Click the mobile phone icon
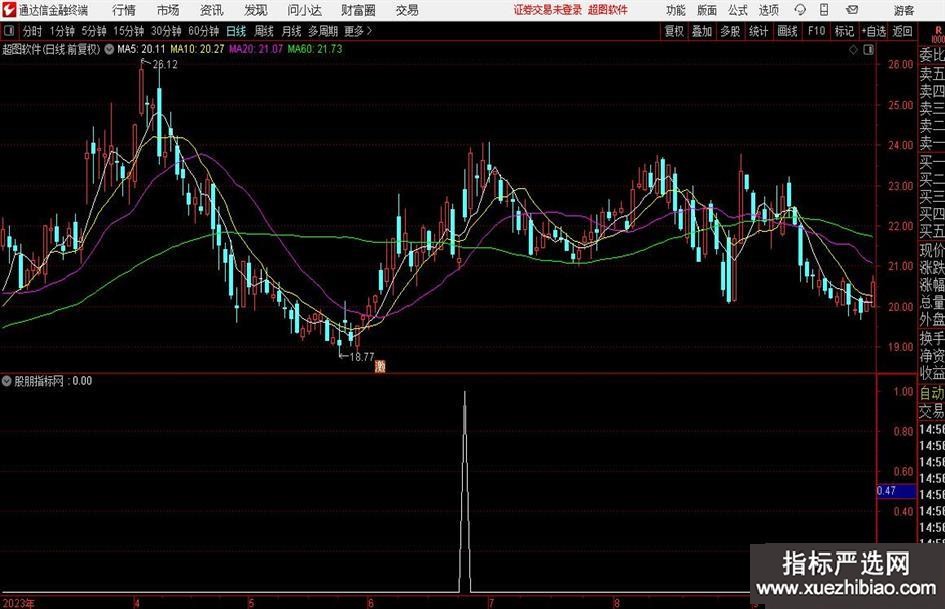The image size is (945, 609). tap(824, 10)
